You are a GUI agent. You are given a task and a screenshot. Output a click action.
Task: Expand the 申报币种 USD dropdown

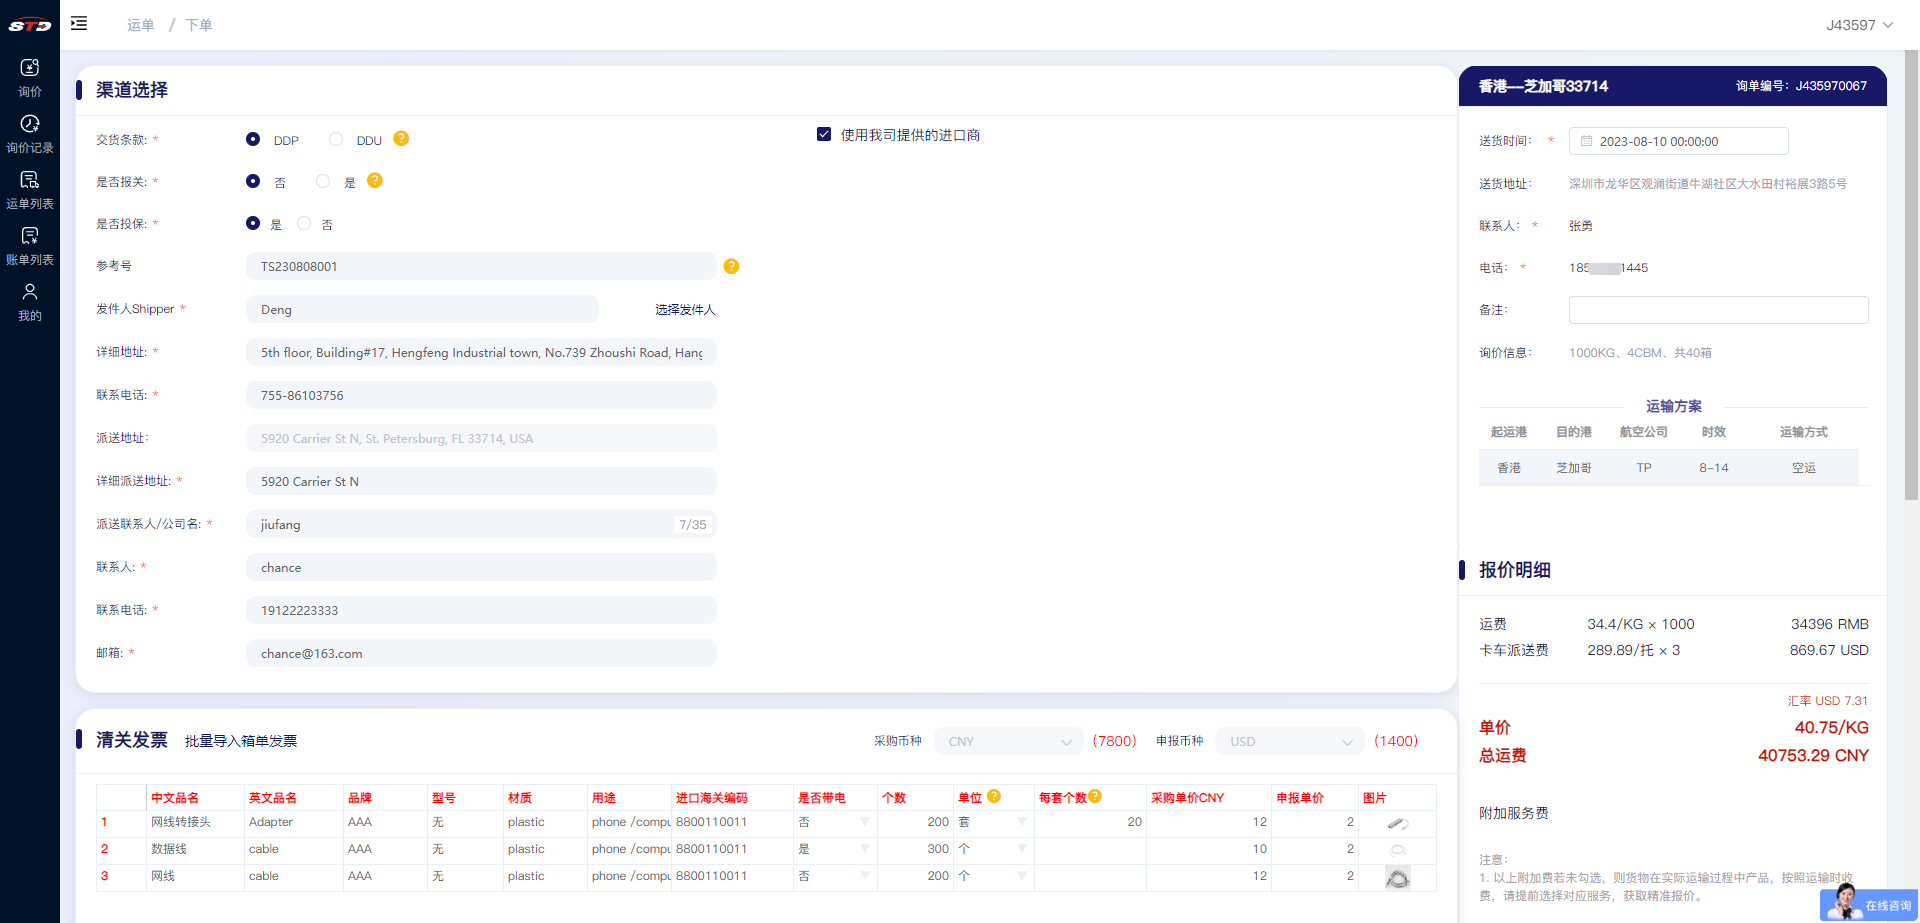(1289, 741)
